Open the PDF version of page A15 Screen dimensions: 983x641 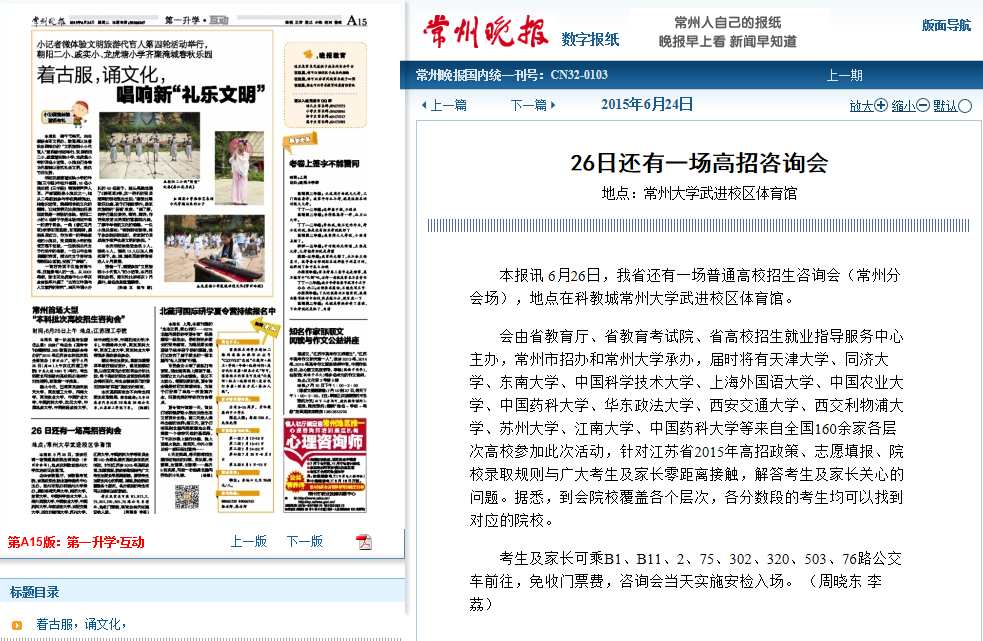(x=364, y=542)
